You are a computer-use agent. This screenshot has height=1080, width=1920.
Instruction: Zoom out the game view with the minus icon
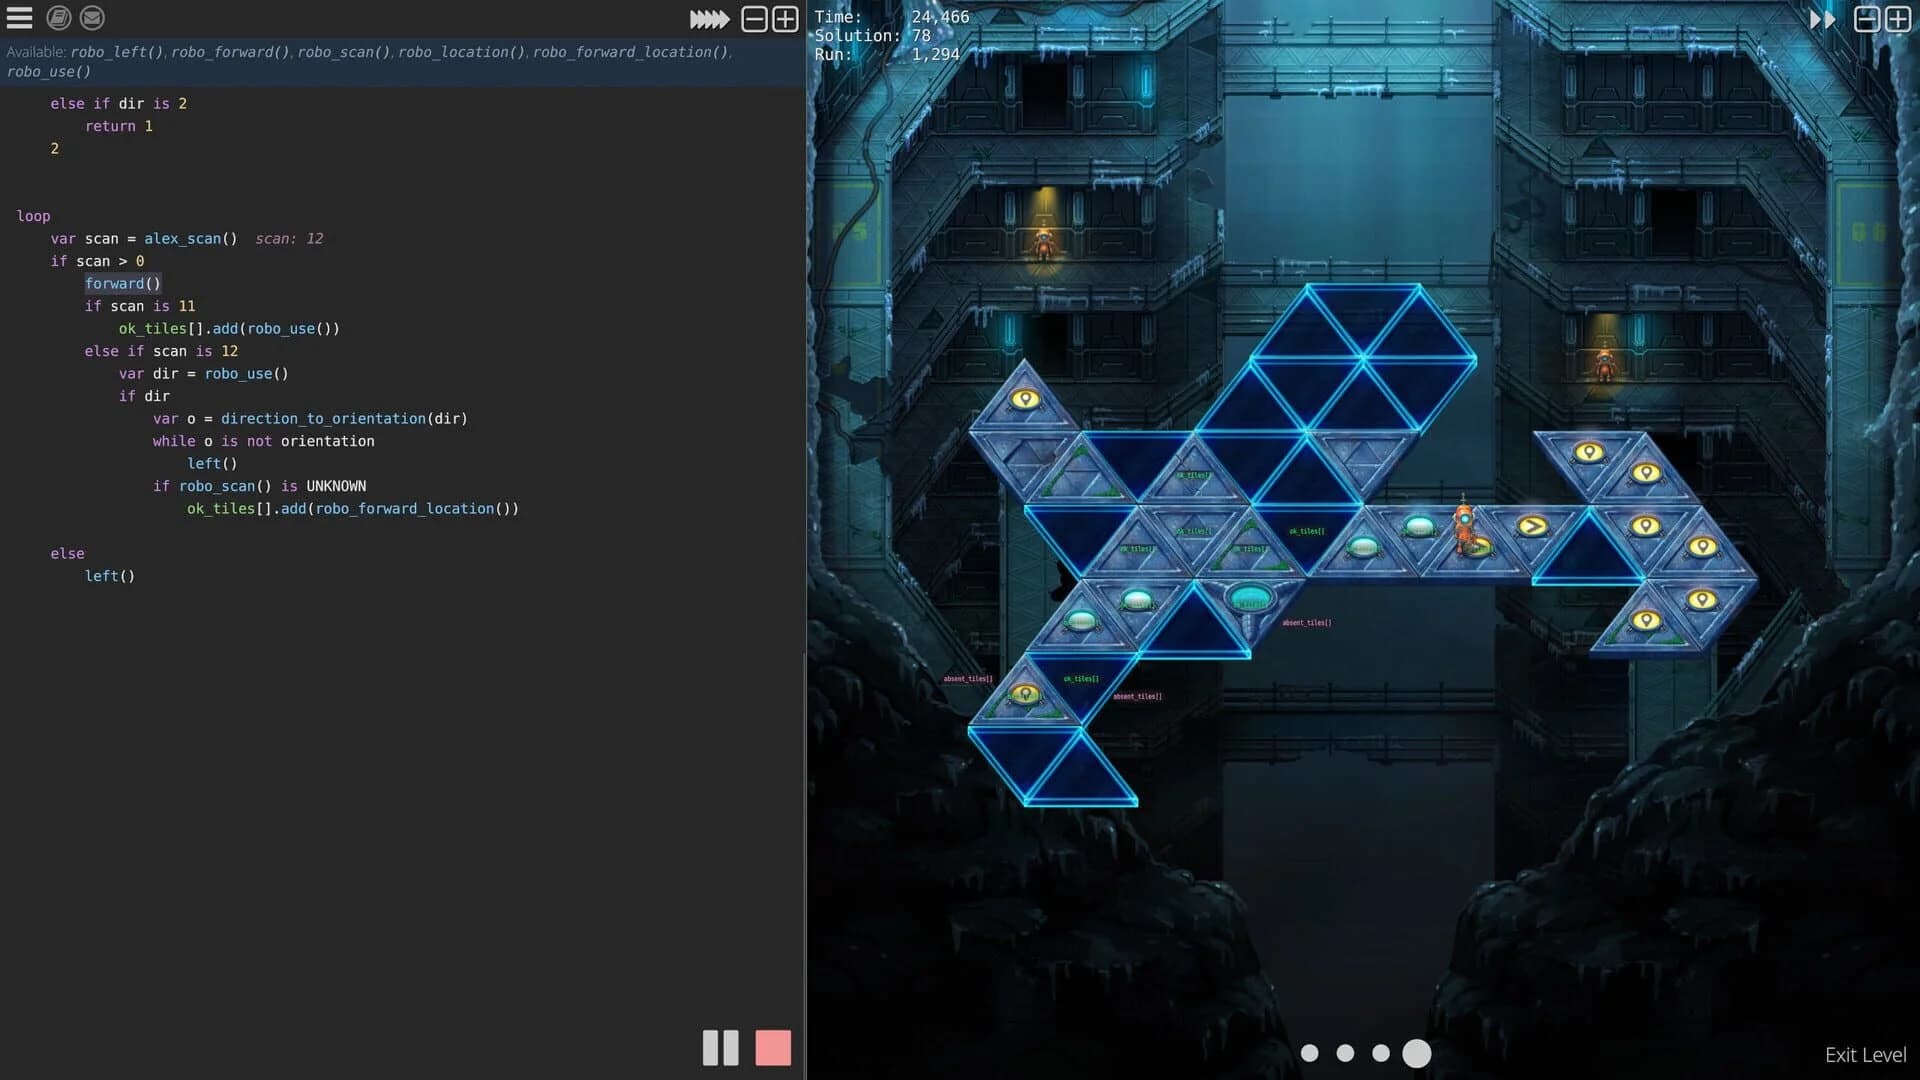[1866, 18]
